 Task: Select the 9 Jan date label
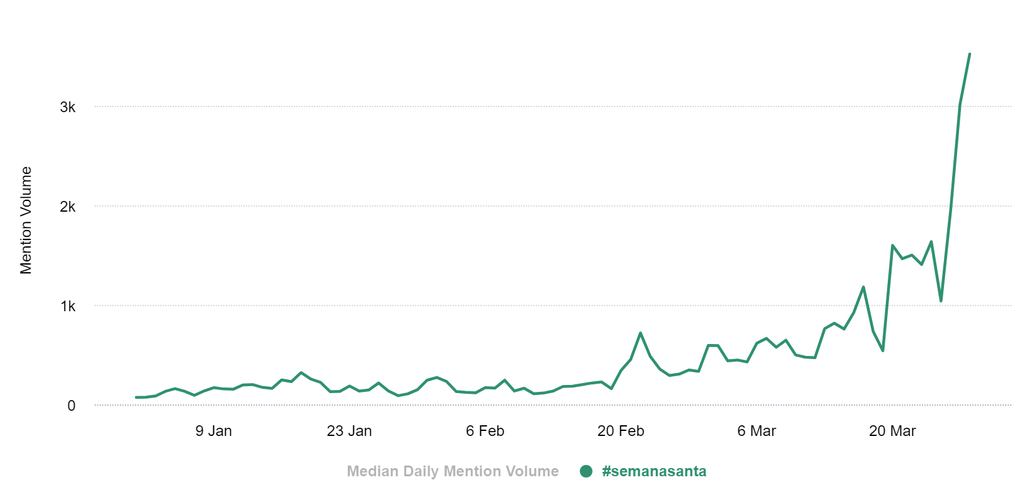click(213, 432)
